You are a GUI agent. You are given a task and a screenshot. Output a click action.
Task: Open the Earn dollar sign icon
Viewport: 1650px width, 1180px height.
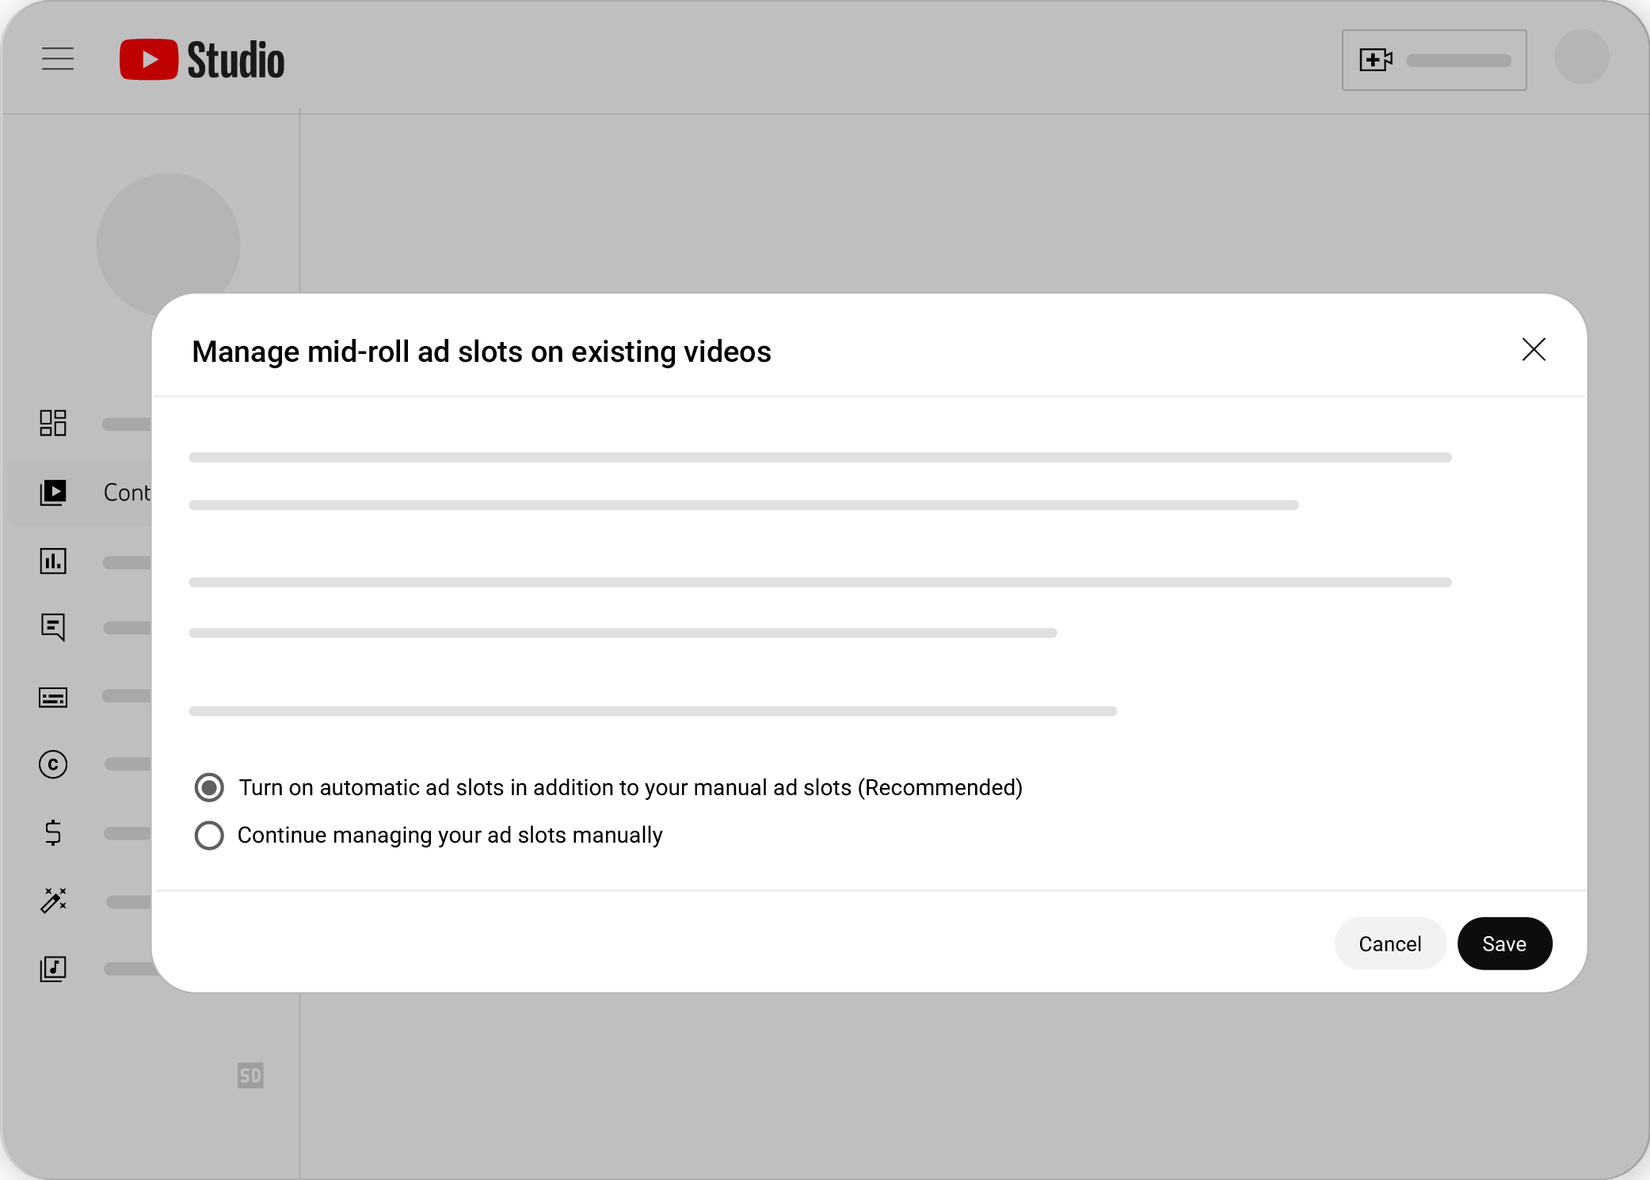tap(53, 832)
